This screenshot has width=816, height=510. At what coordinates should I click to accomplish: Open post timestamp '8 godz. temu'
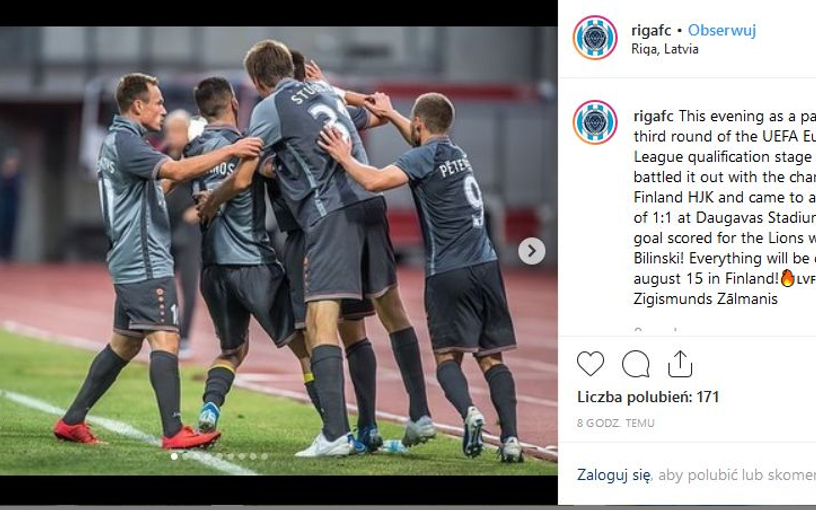(x=616, y=423)
